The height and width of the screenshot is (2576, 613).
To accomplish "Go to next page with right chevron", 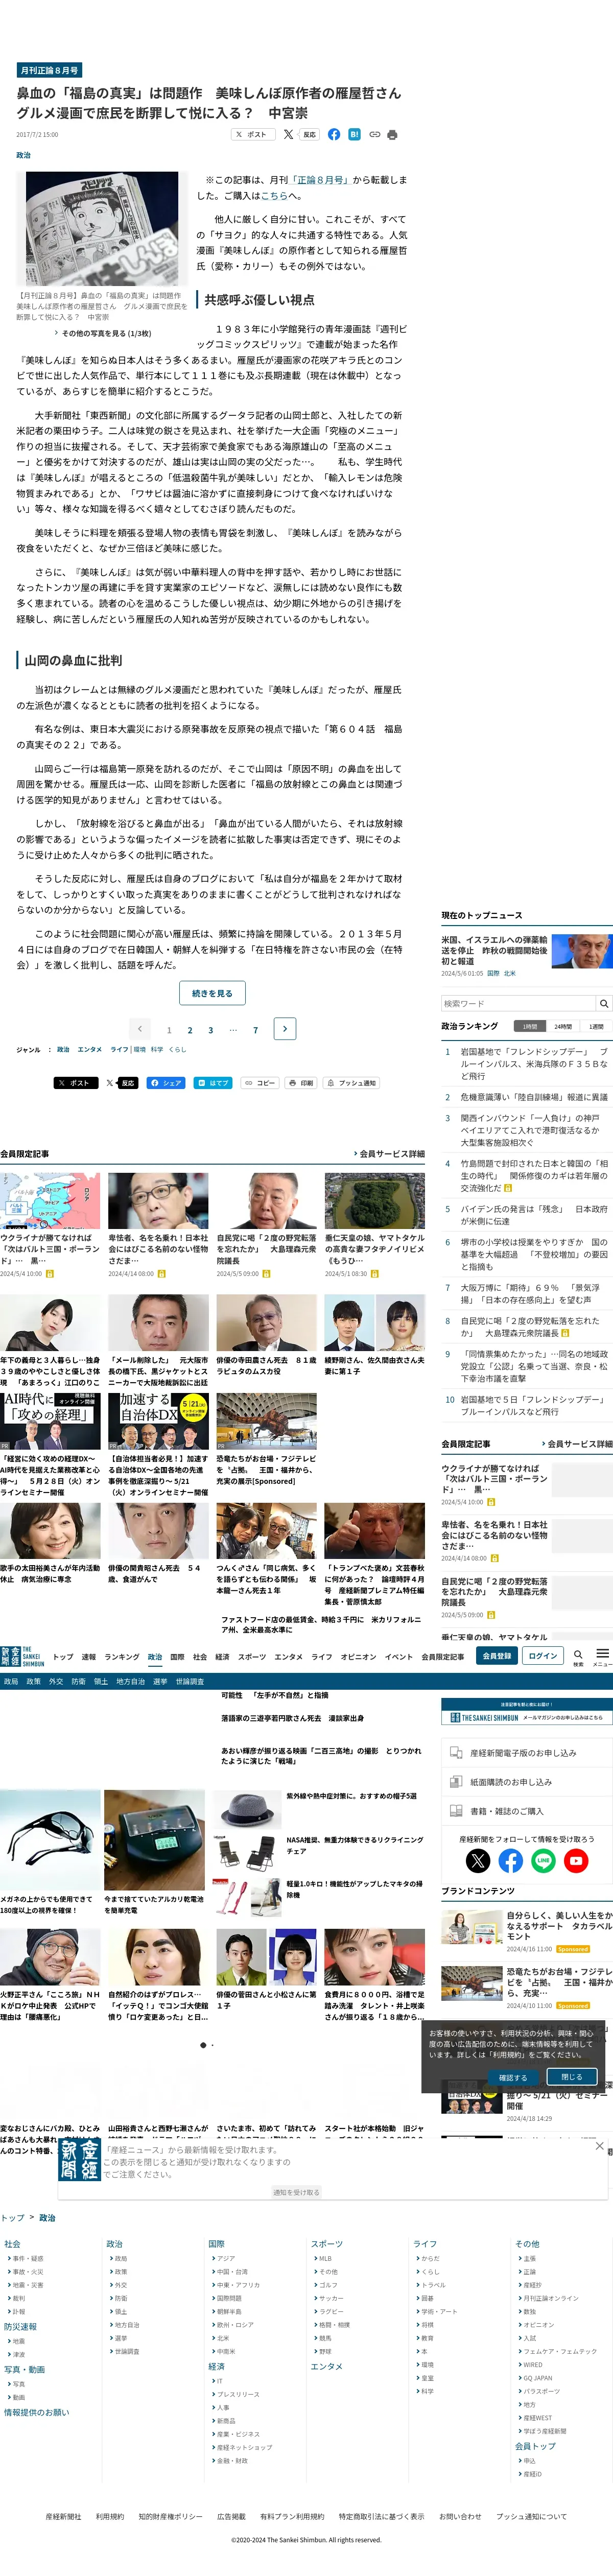I will (284, 1028).
